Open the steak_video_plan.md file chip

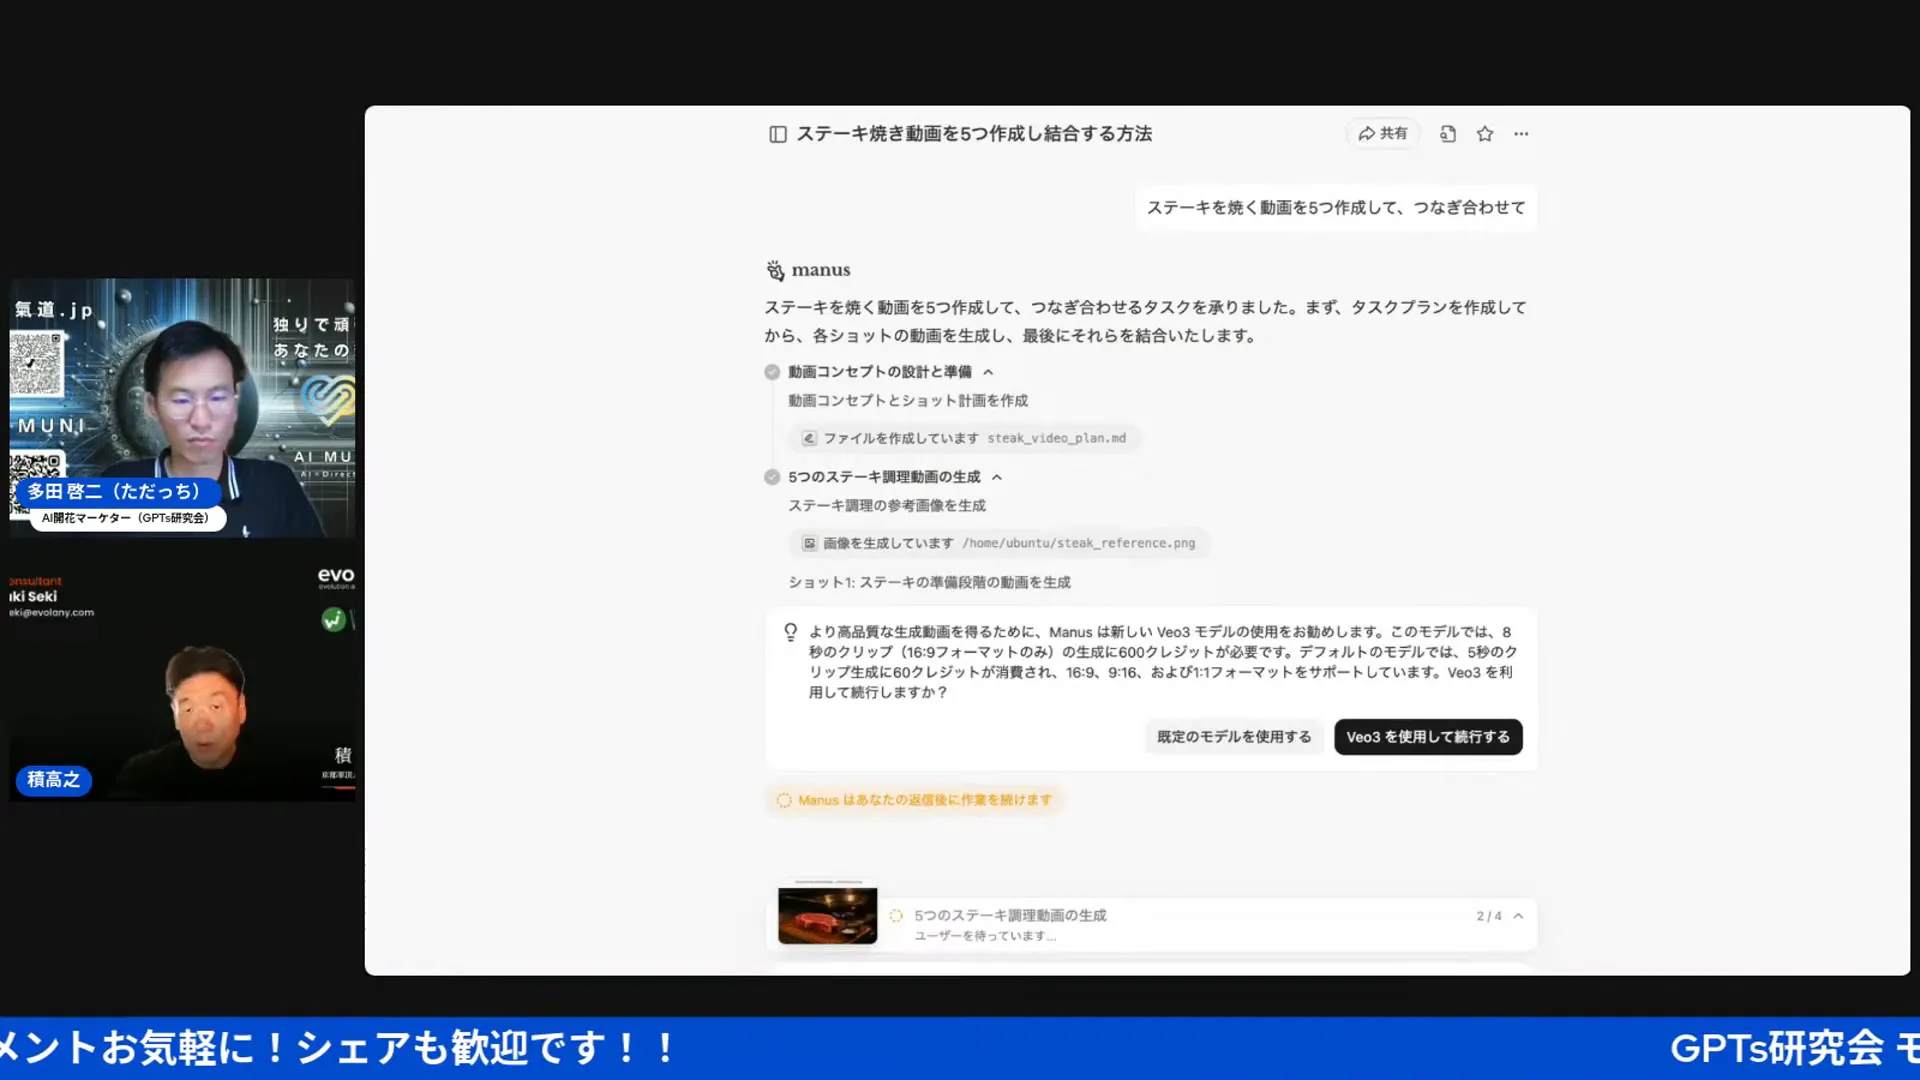point(964,438)
